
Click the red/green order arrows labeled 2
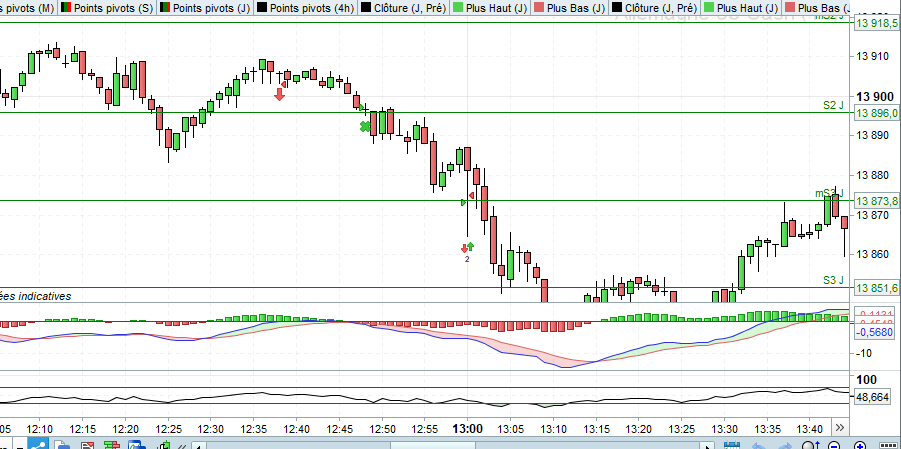(467, 248)
